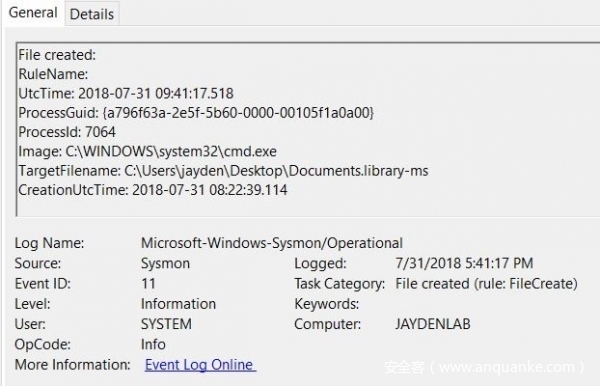The width and height of the screenshot is (600, 386).
Task: Click the CreationUtcTime line
Action: [153, 190]
